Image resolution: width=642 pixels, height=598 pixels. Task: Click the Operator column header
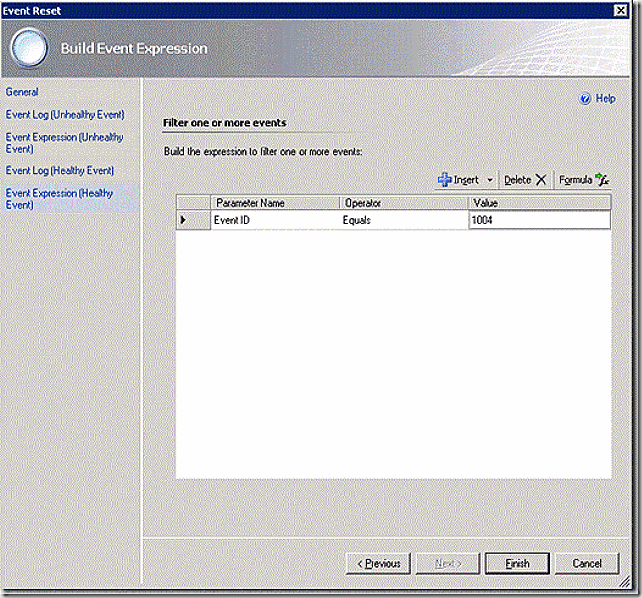point(404,203)
